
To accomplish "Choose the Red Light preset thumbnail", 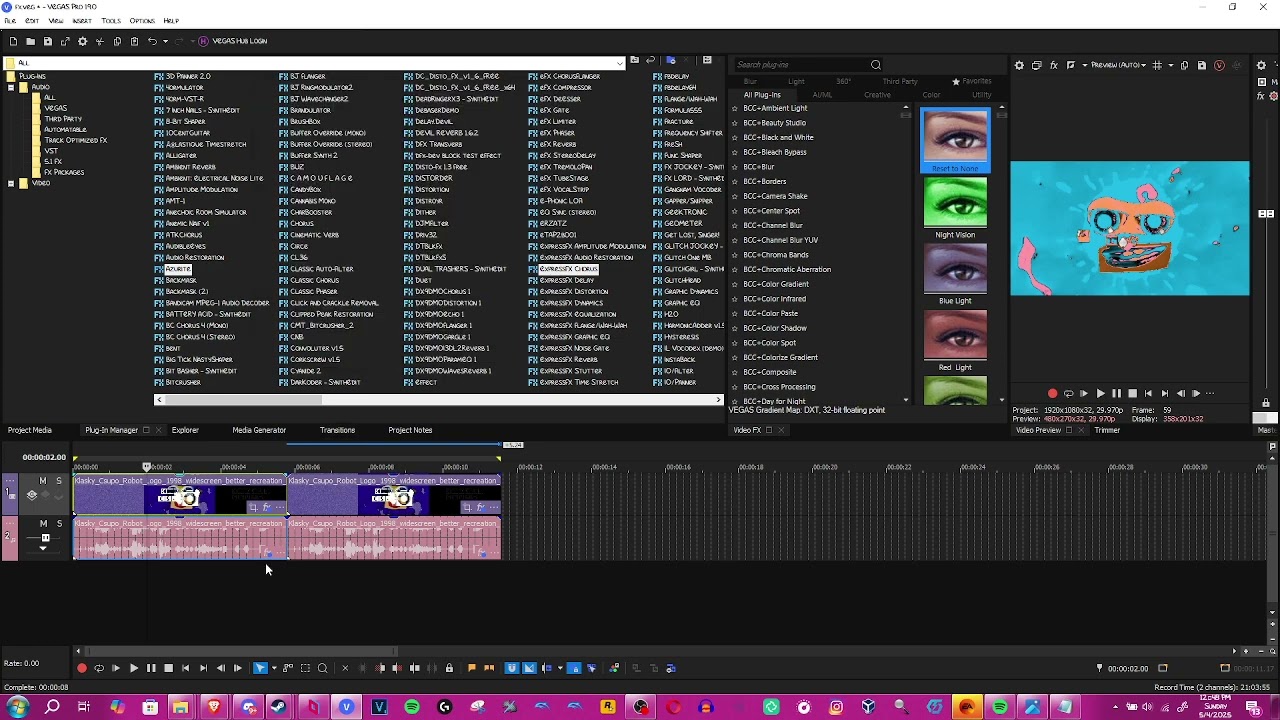I will [955, 336].
